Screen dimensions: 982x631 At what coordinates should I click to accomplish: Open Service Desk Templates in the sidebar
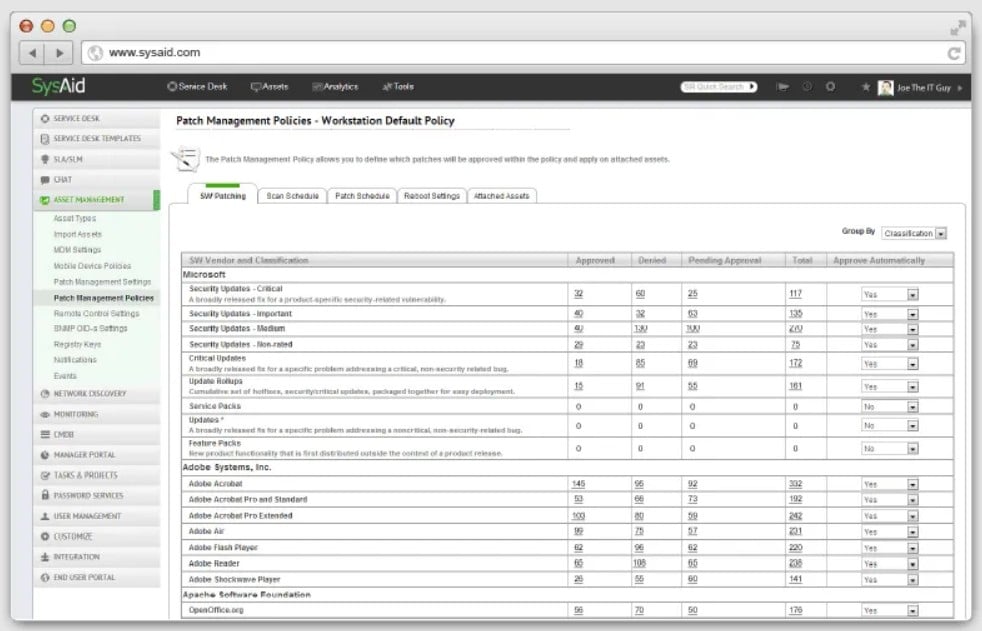(96, 138)
